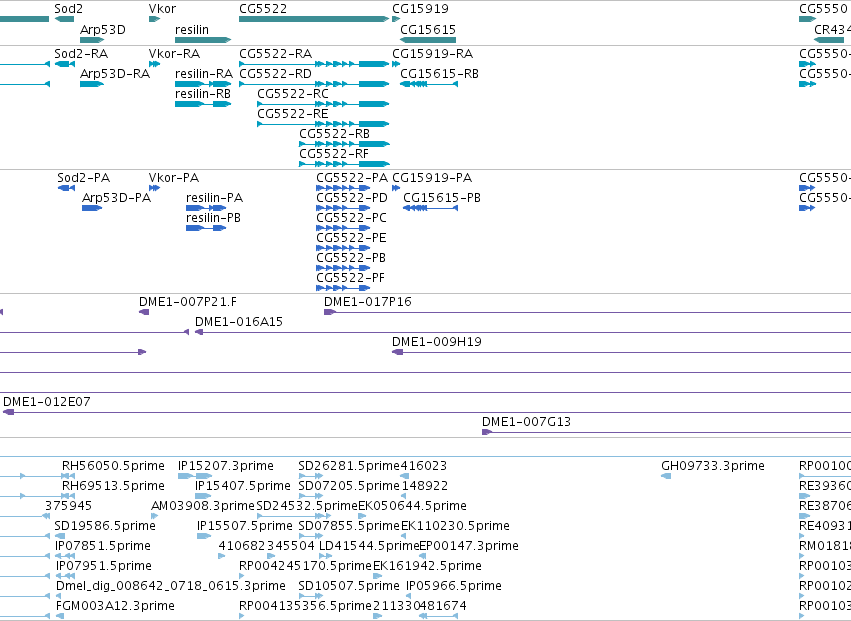Image resolution: width=851 pixels, height=621 pixels.
Task: Select transcript label Sod2-RA
Action: click(x=81, y=54)
